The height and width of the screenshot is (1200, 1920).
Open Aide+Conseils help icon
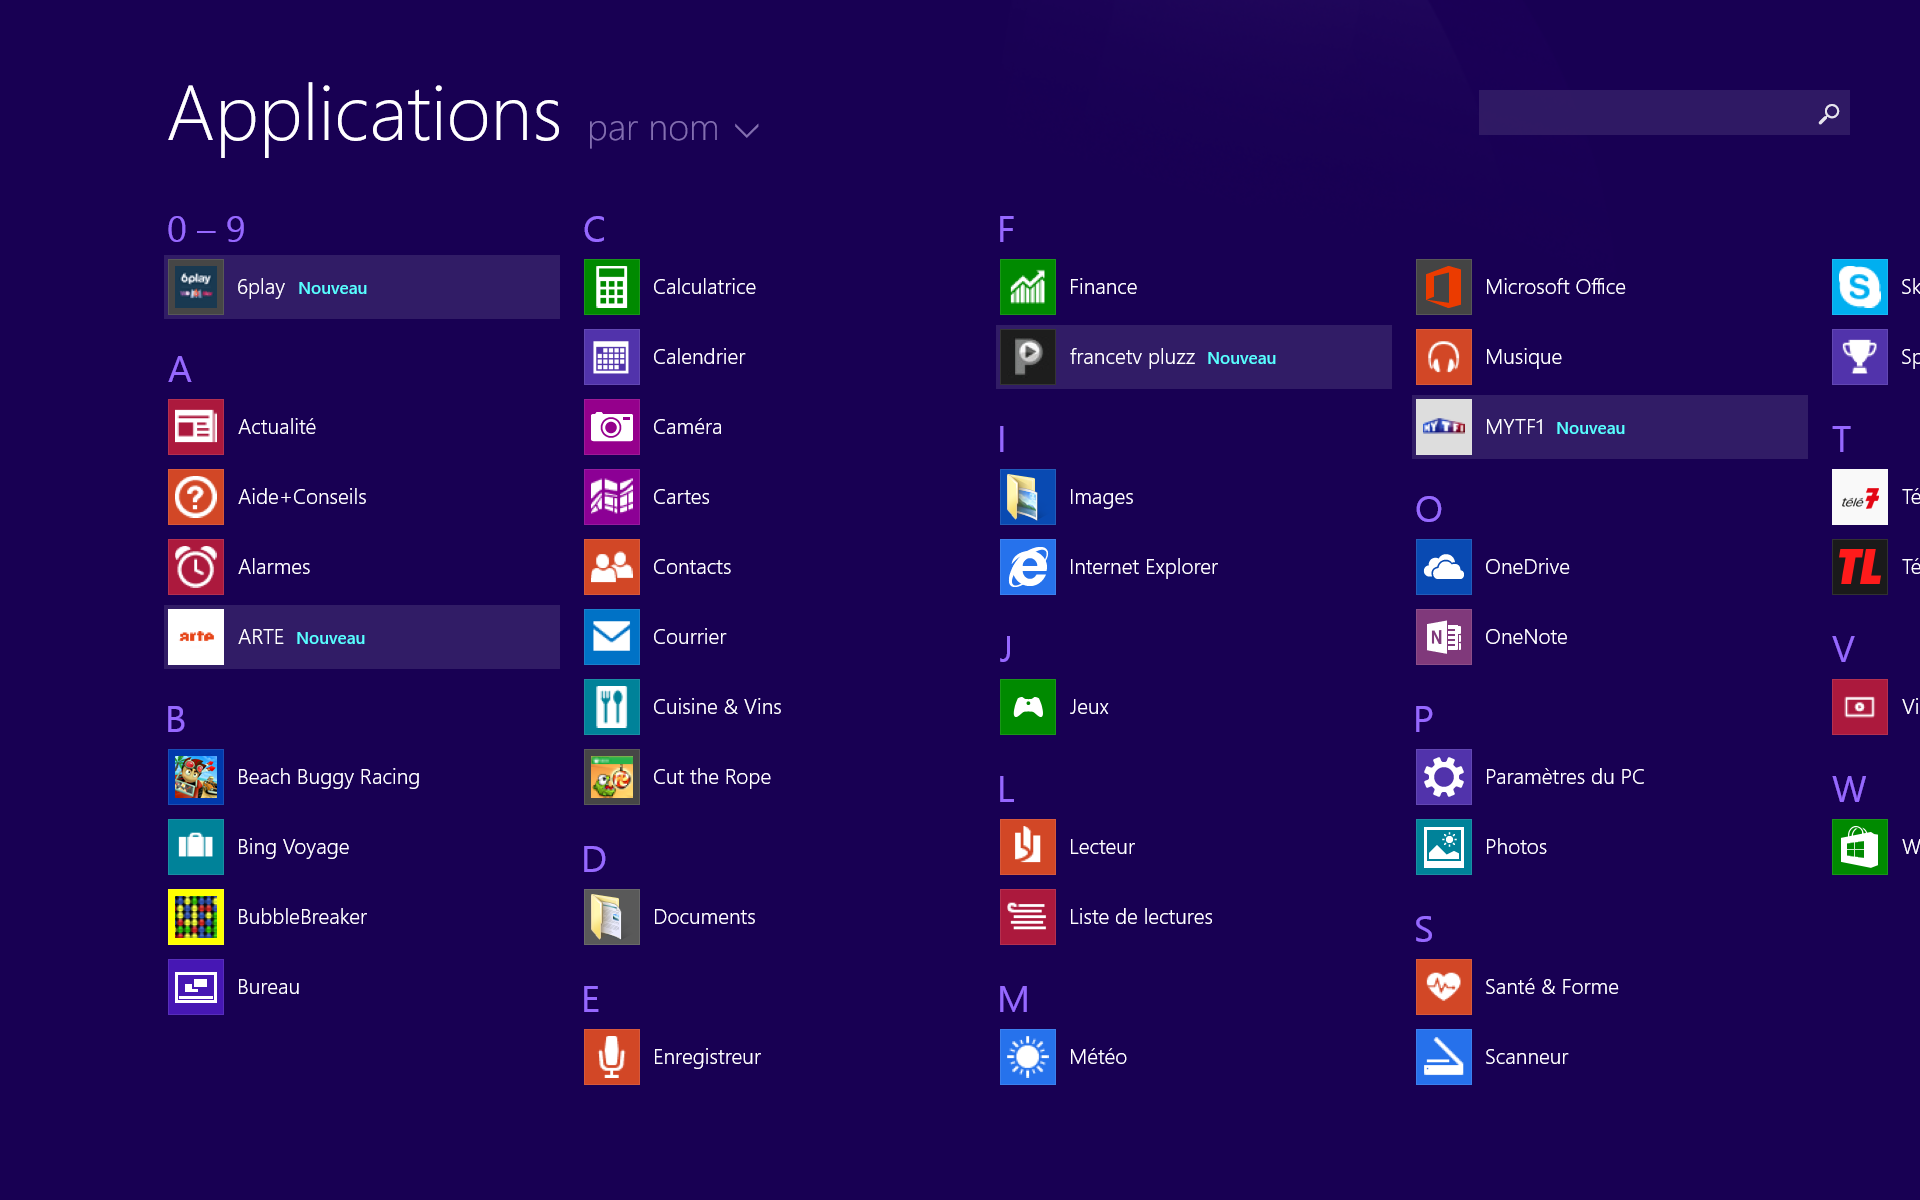196,497
